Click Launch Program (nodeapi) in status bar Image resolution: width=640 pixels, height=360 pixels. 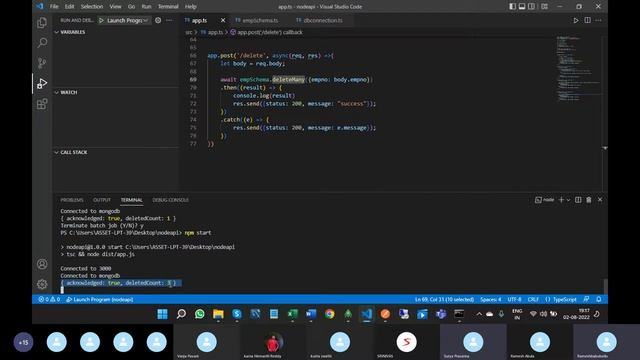pyautogui.click(x=100, y=299)
